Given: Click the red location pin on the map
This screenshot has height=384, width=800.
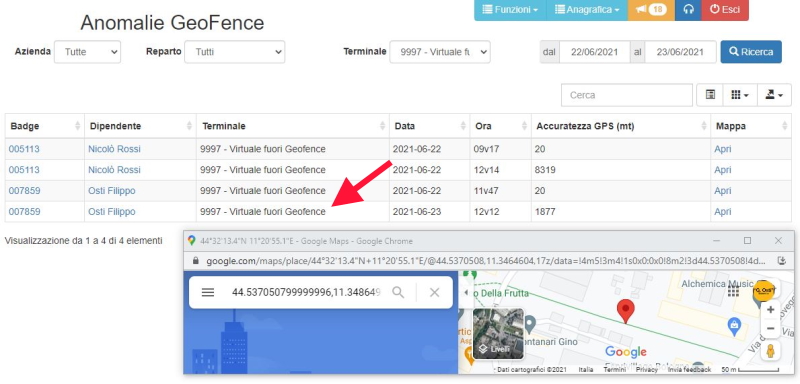Looking at the screenshot, I should (626, 312).
